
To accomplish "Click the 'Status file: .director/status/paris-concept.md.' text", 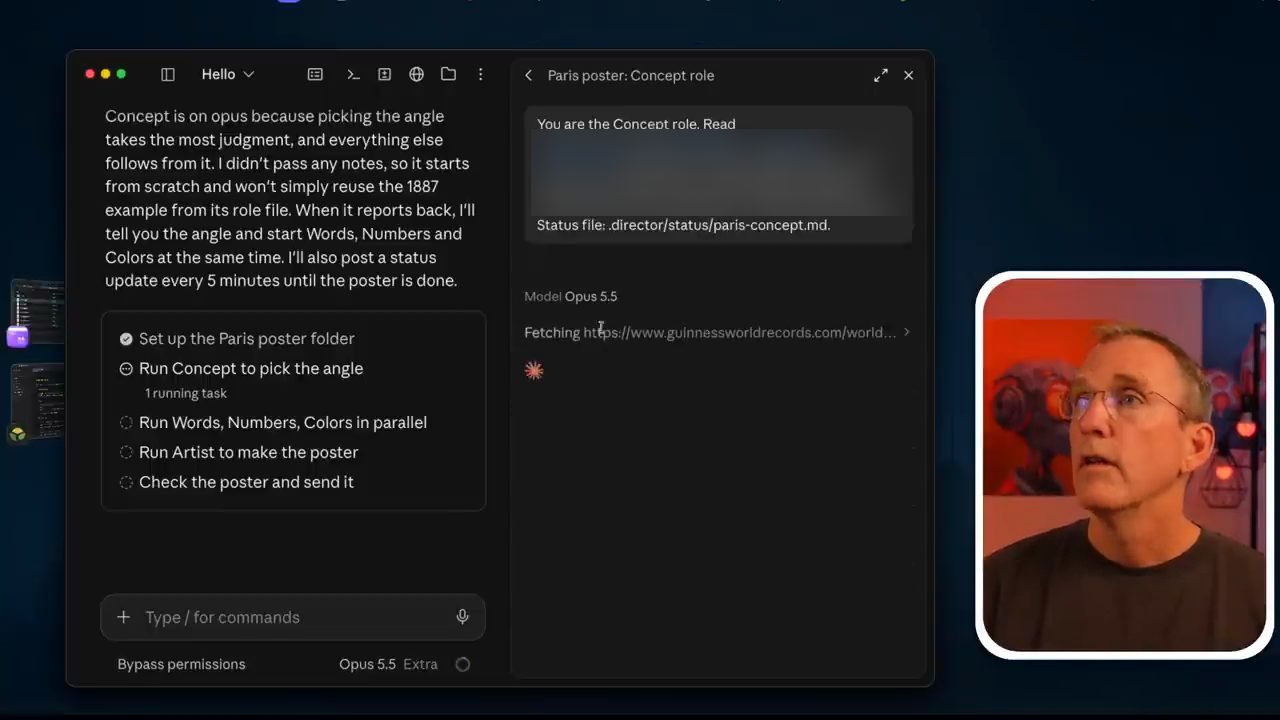I will pos(684,225).
